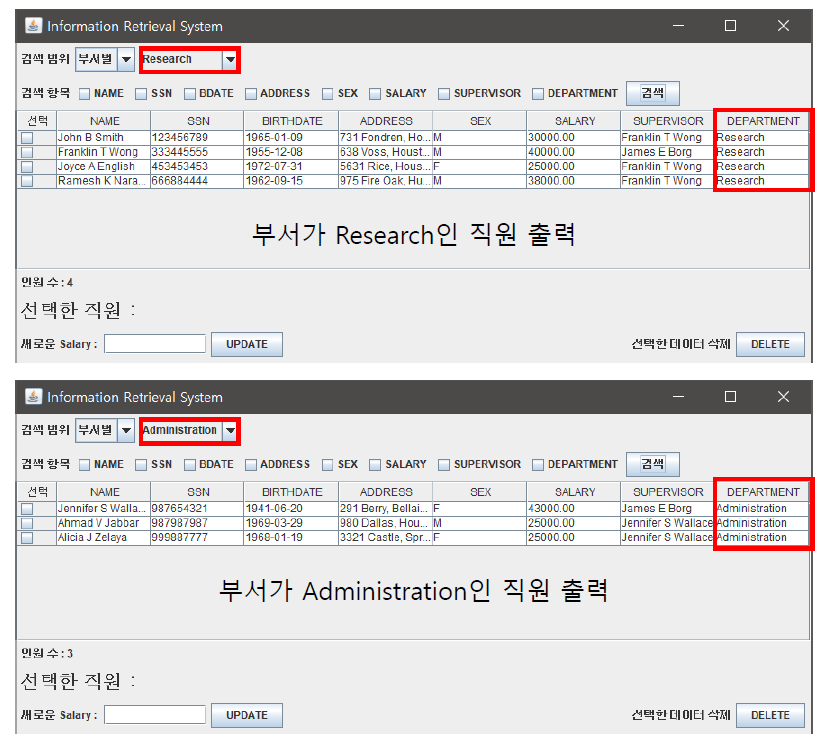Image resolution: width=826 pixels, height=745 pixels.
Task: Select row checkbox for John B Smith
Action: point(27,138)
